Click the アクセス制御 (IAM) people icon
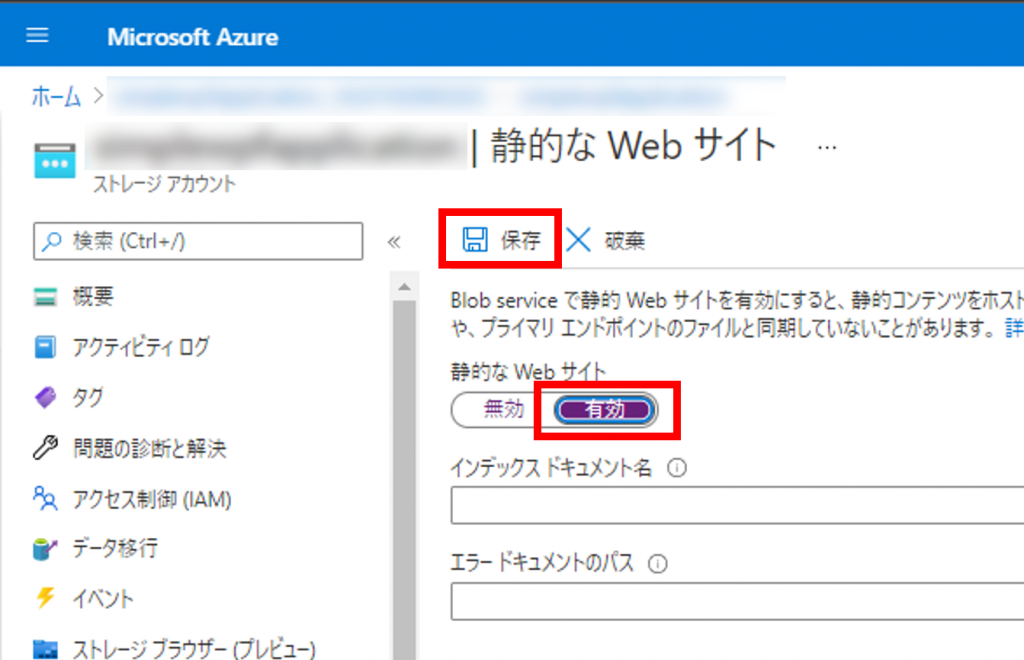1024x660 pixels. click(46, 498)
